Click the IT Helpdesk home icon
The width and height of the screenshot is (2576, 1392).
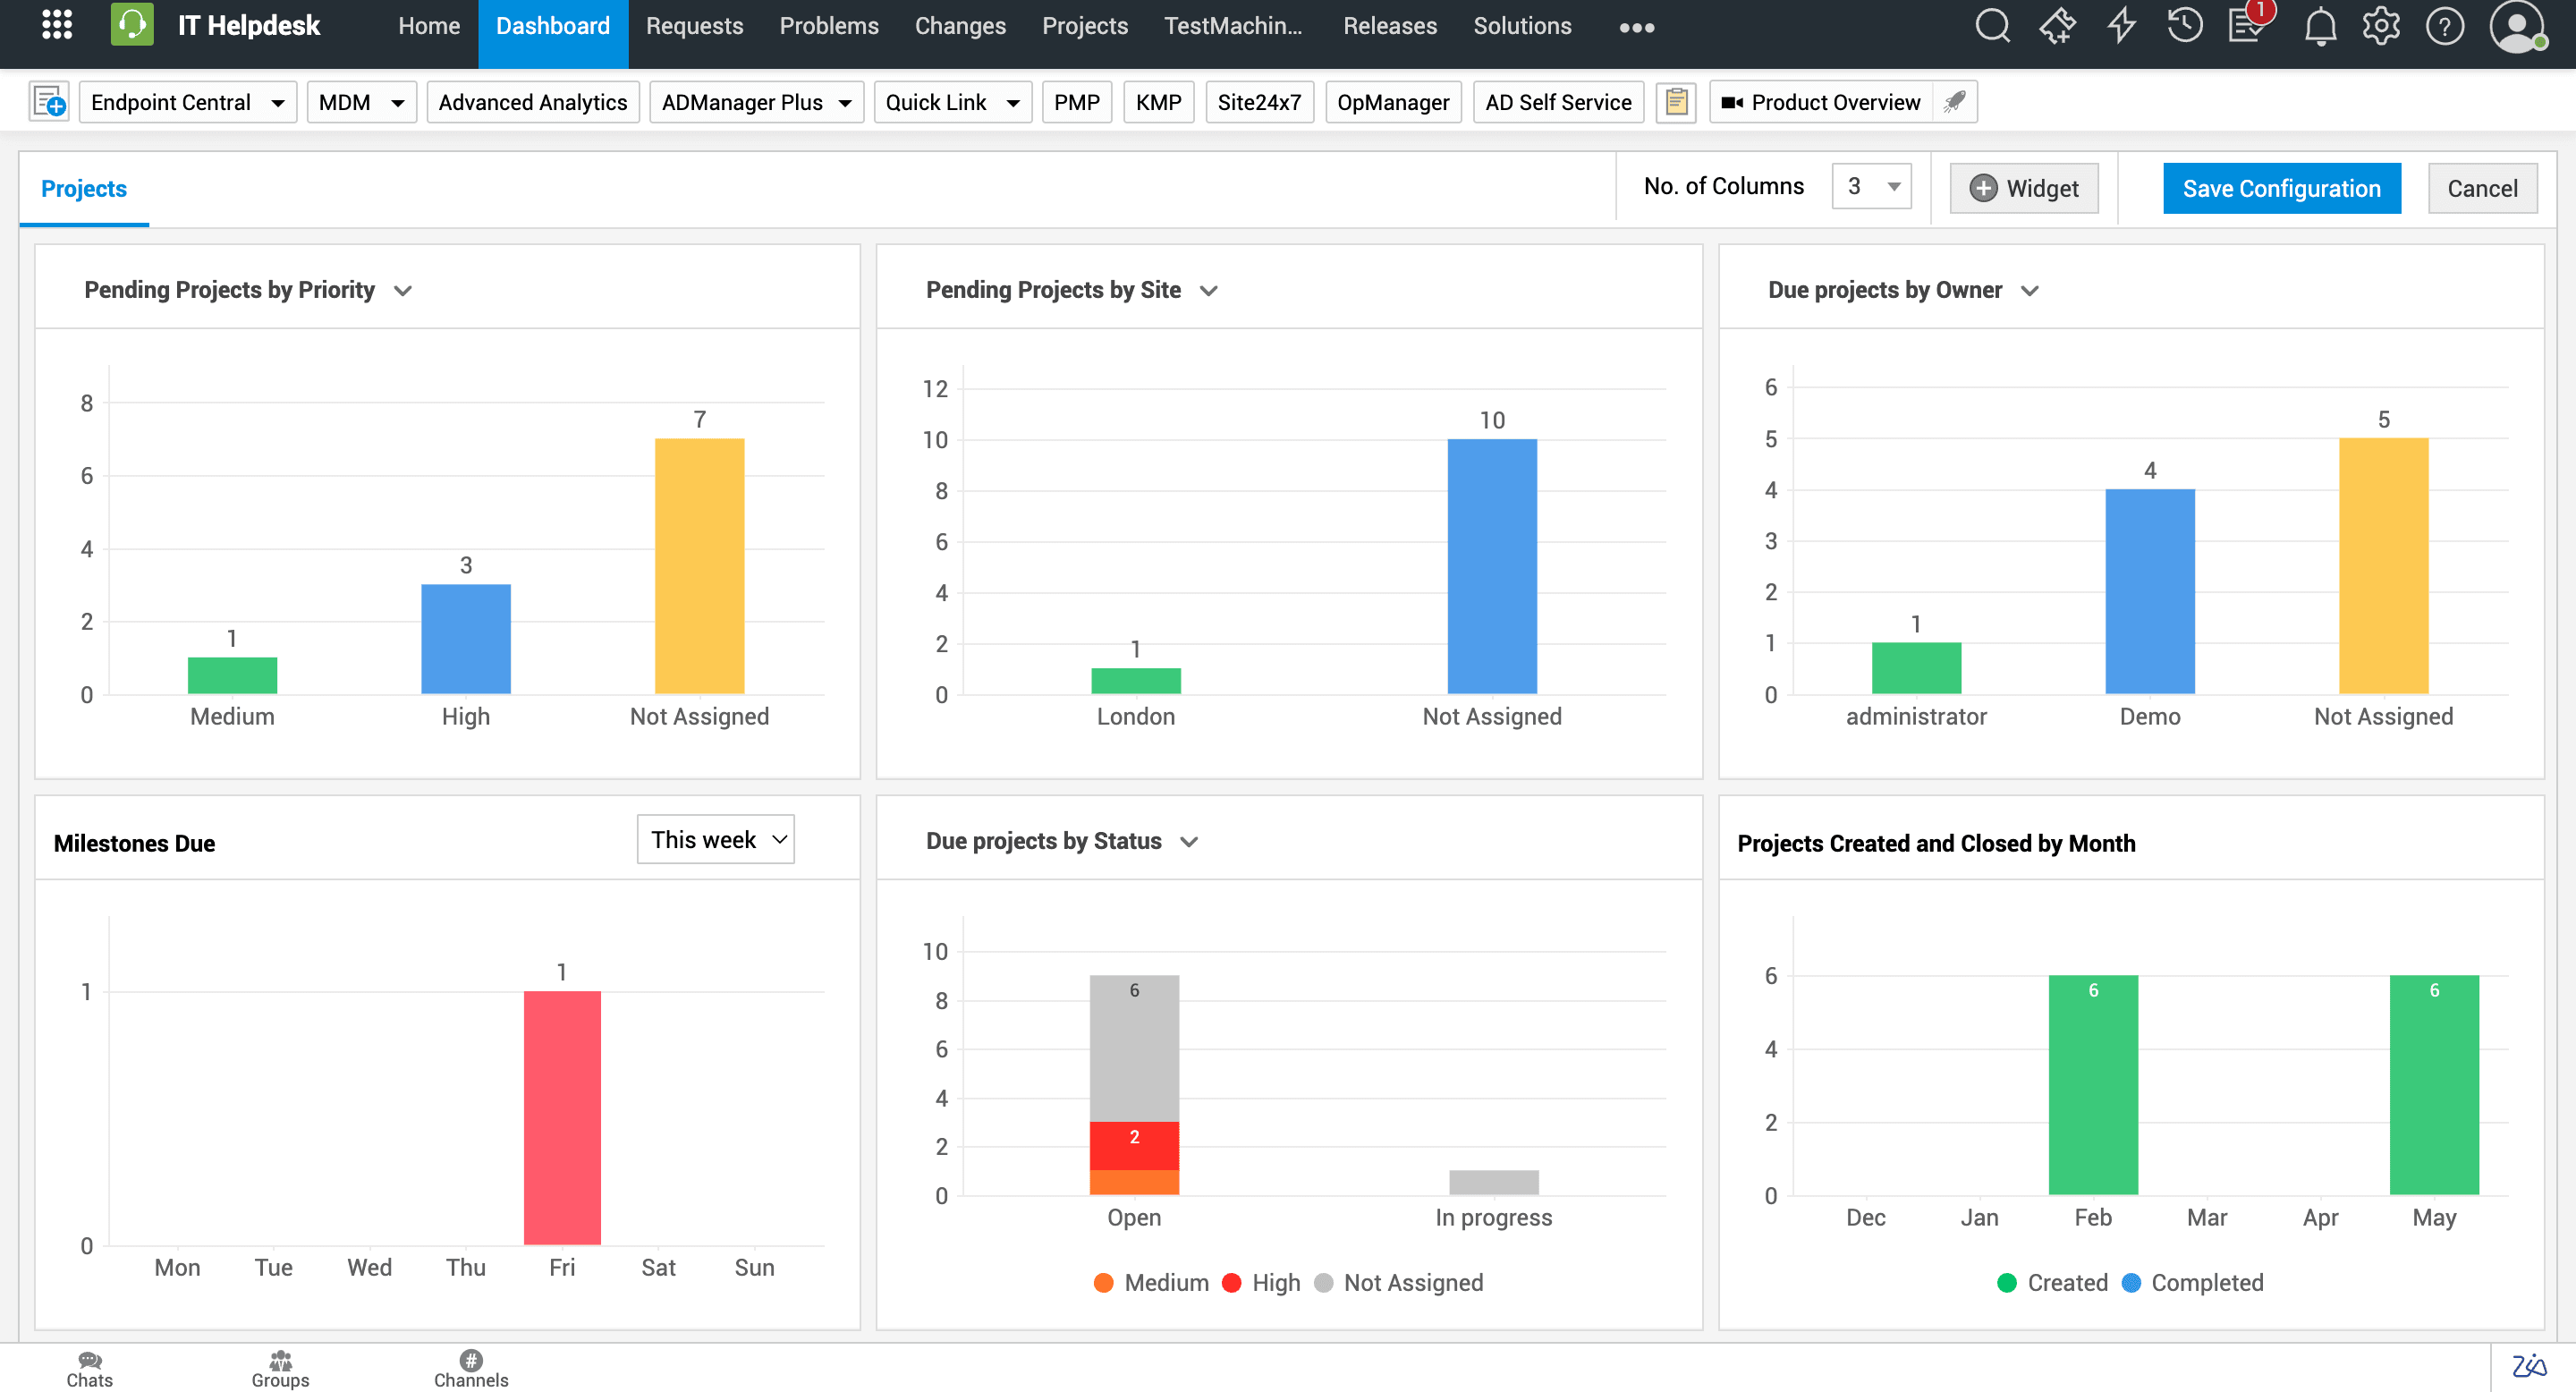[x=129, y=26]
